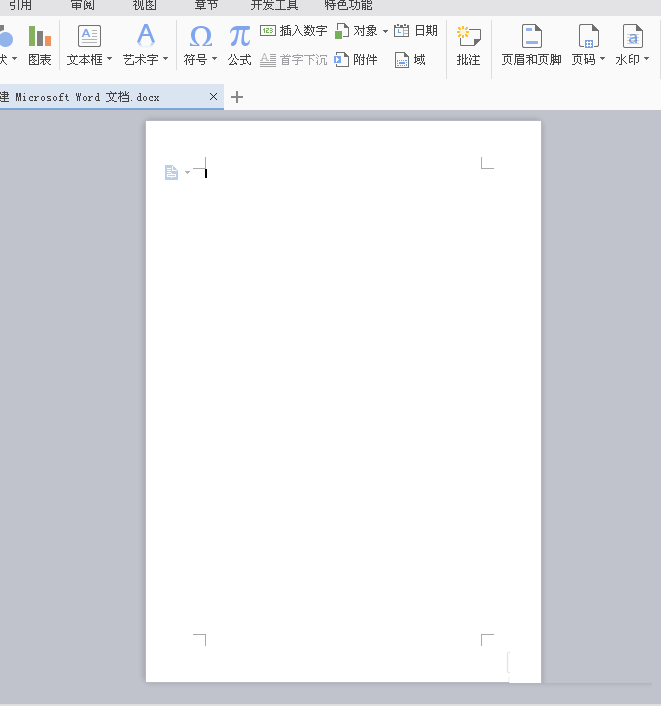Click the Attachment (附件) button
Image resolution: width=661 pixels, height=706 pixels.
click(x=356, y=60)
